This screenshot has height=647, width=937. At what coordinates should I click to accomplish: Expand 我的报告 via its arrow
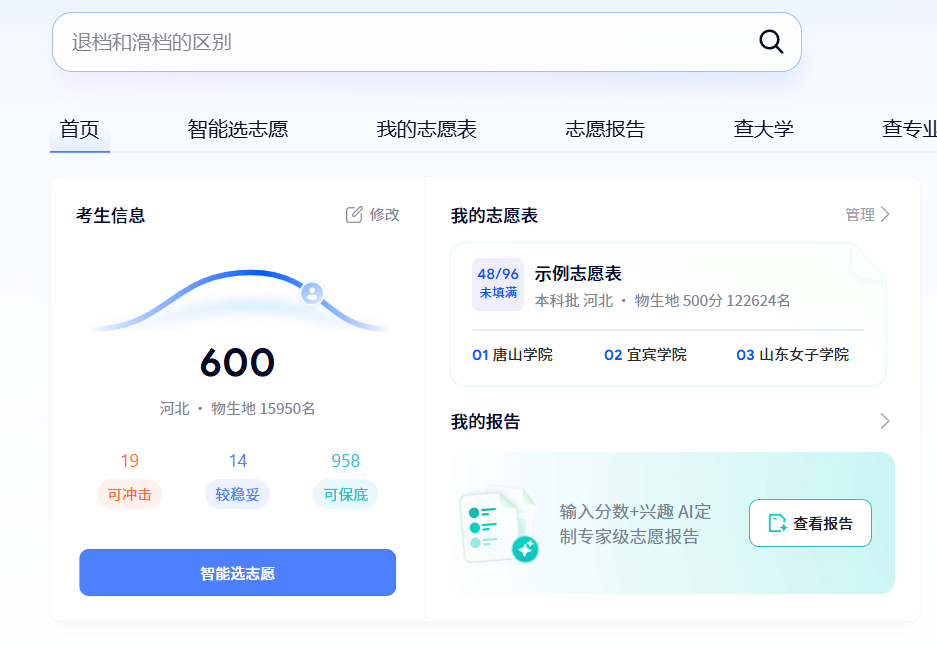(883, 421)
